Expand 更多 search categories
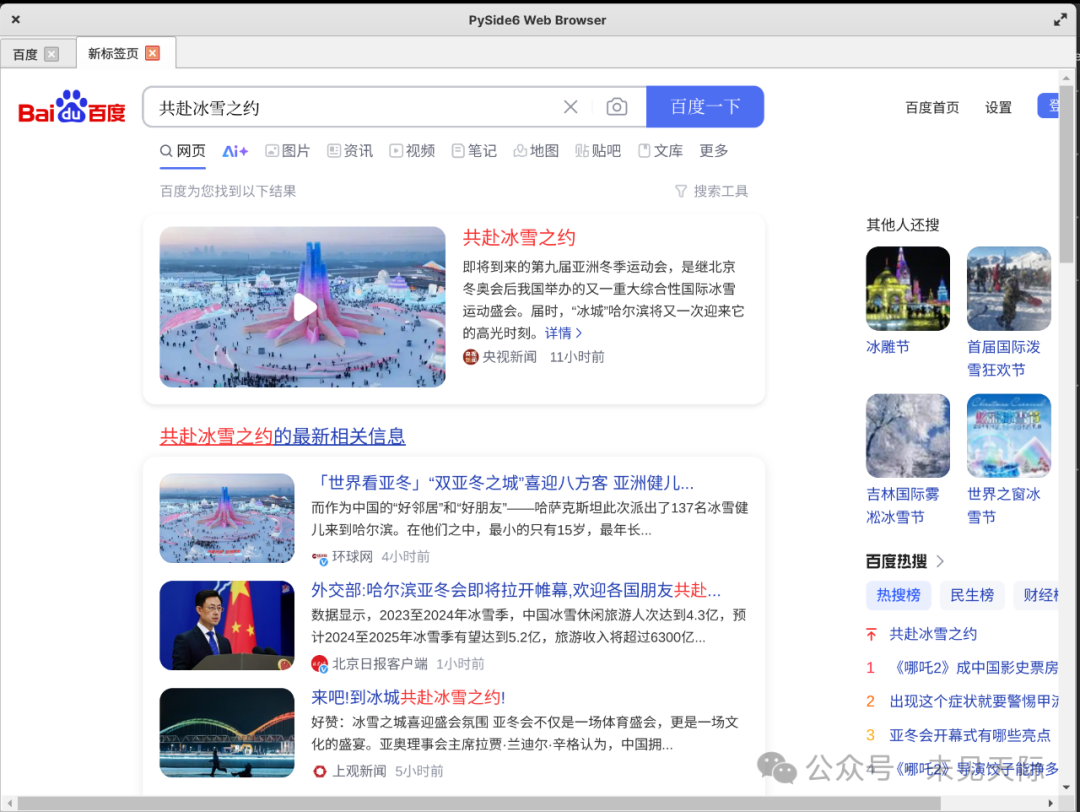Viewport: 1080px width, 812px height. pos(714,151)
